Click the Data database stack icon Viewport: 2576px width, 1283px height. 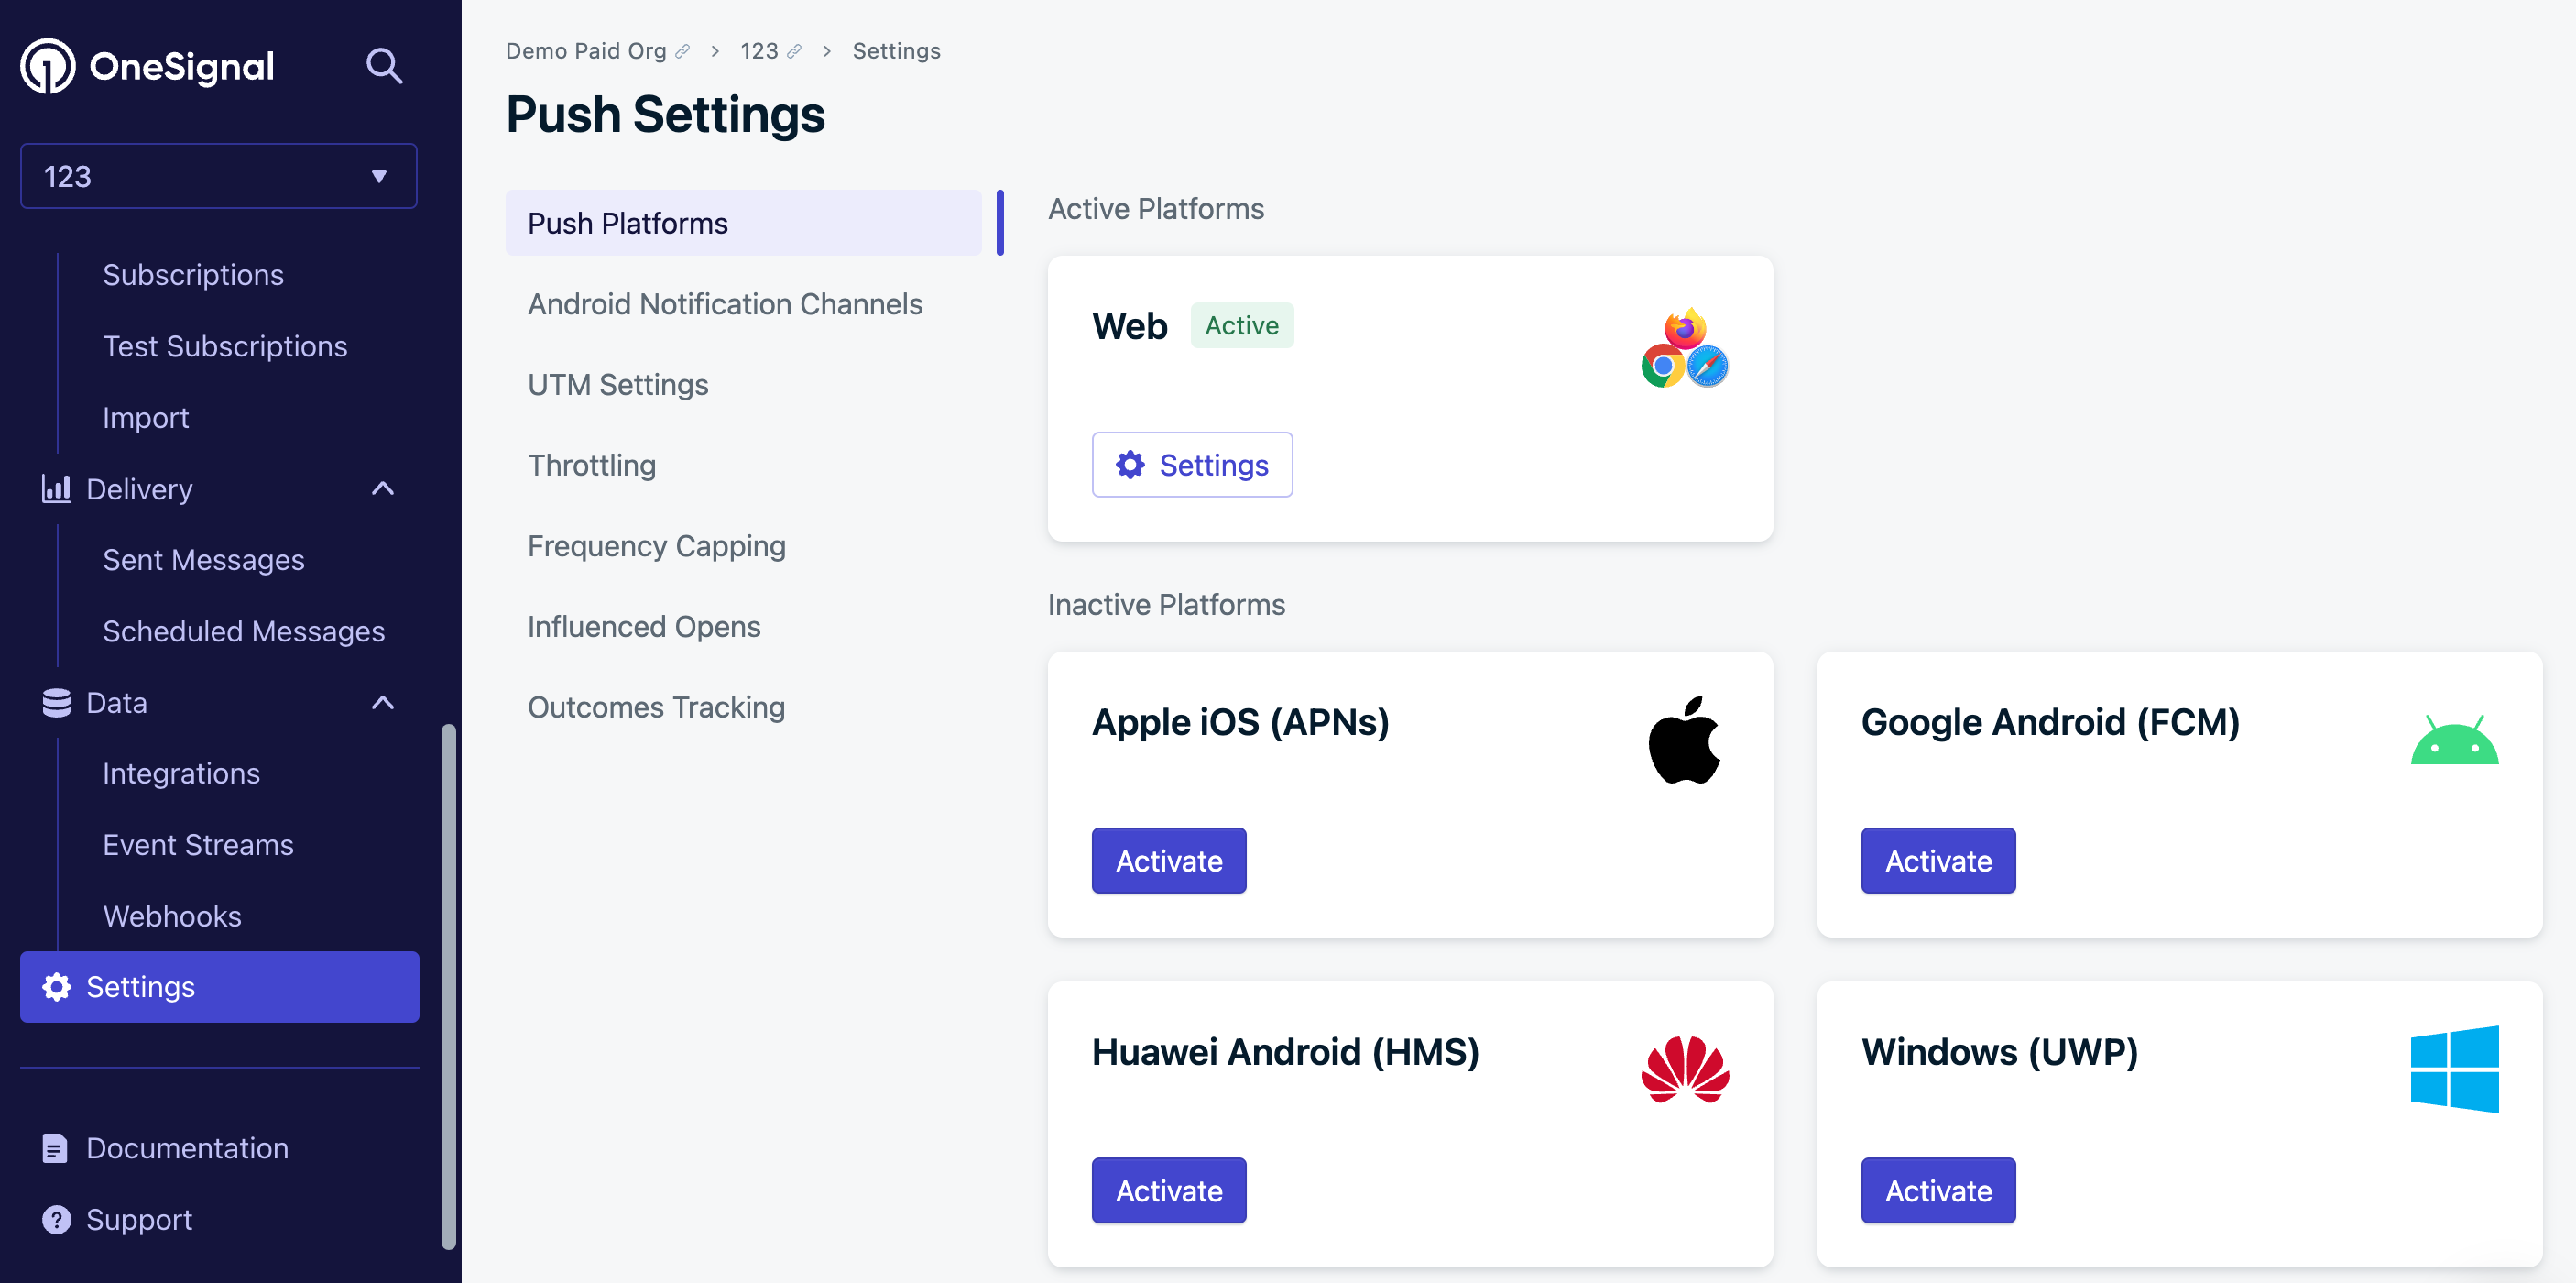pos(56,702)
